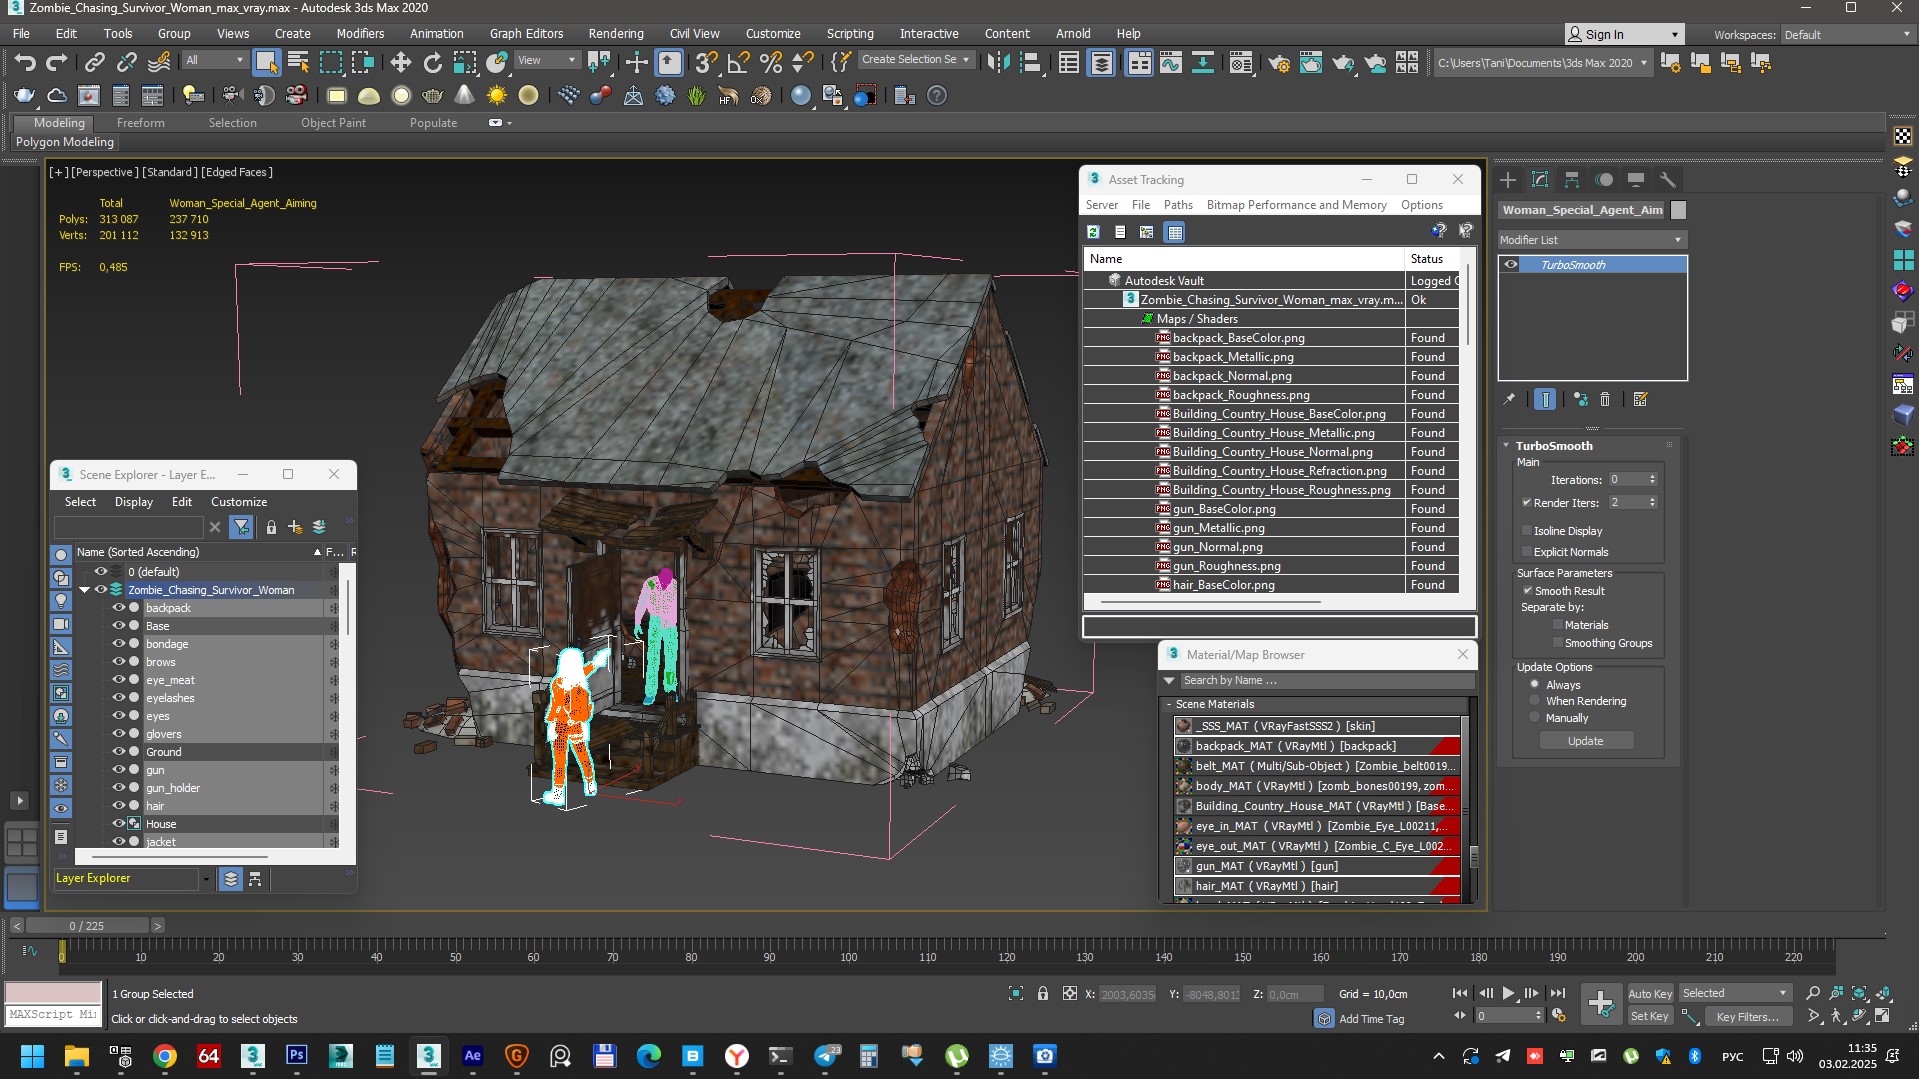The image size is (1919, 1079).
Task: Click the Mirror tool icon
Action: 998,62
